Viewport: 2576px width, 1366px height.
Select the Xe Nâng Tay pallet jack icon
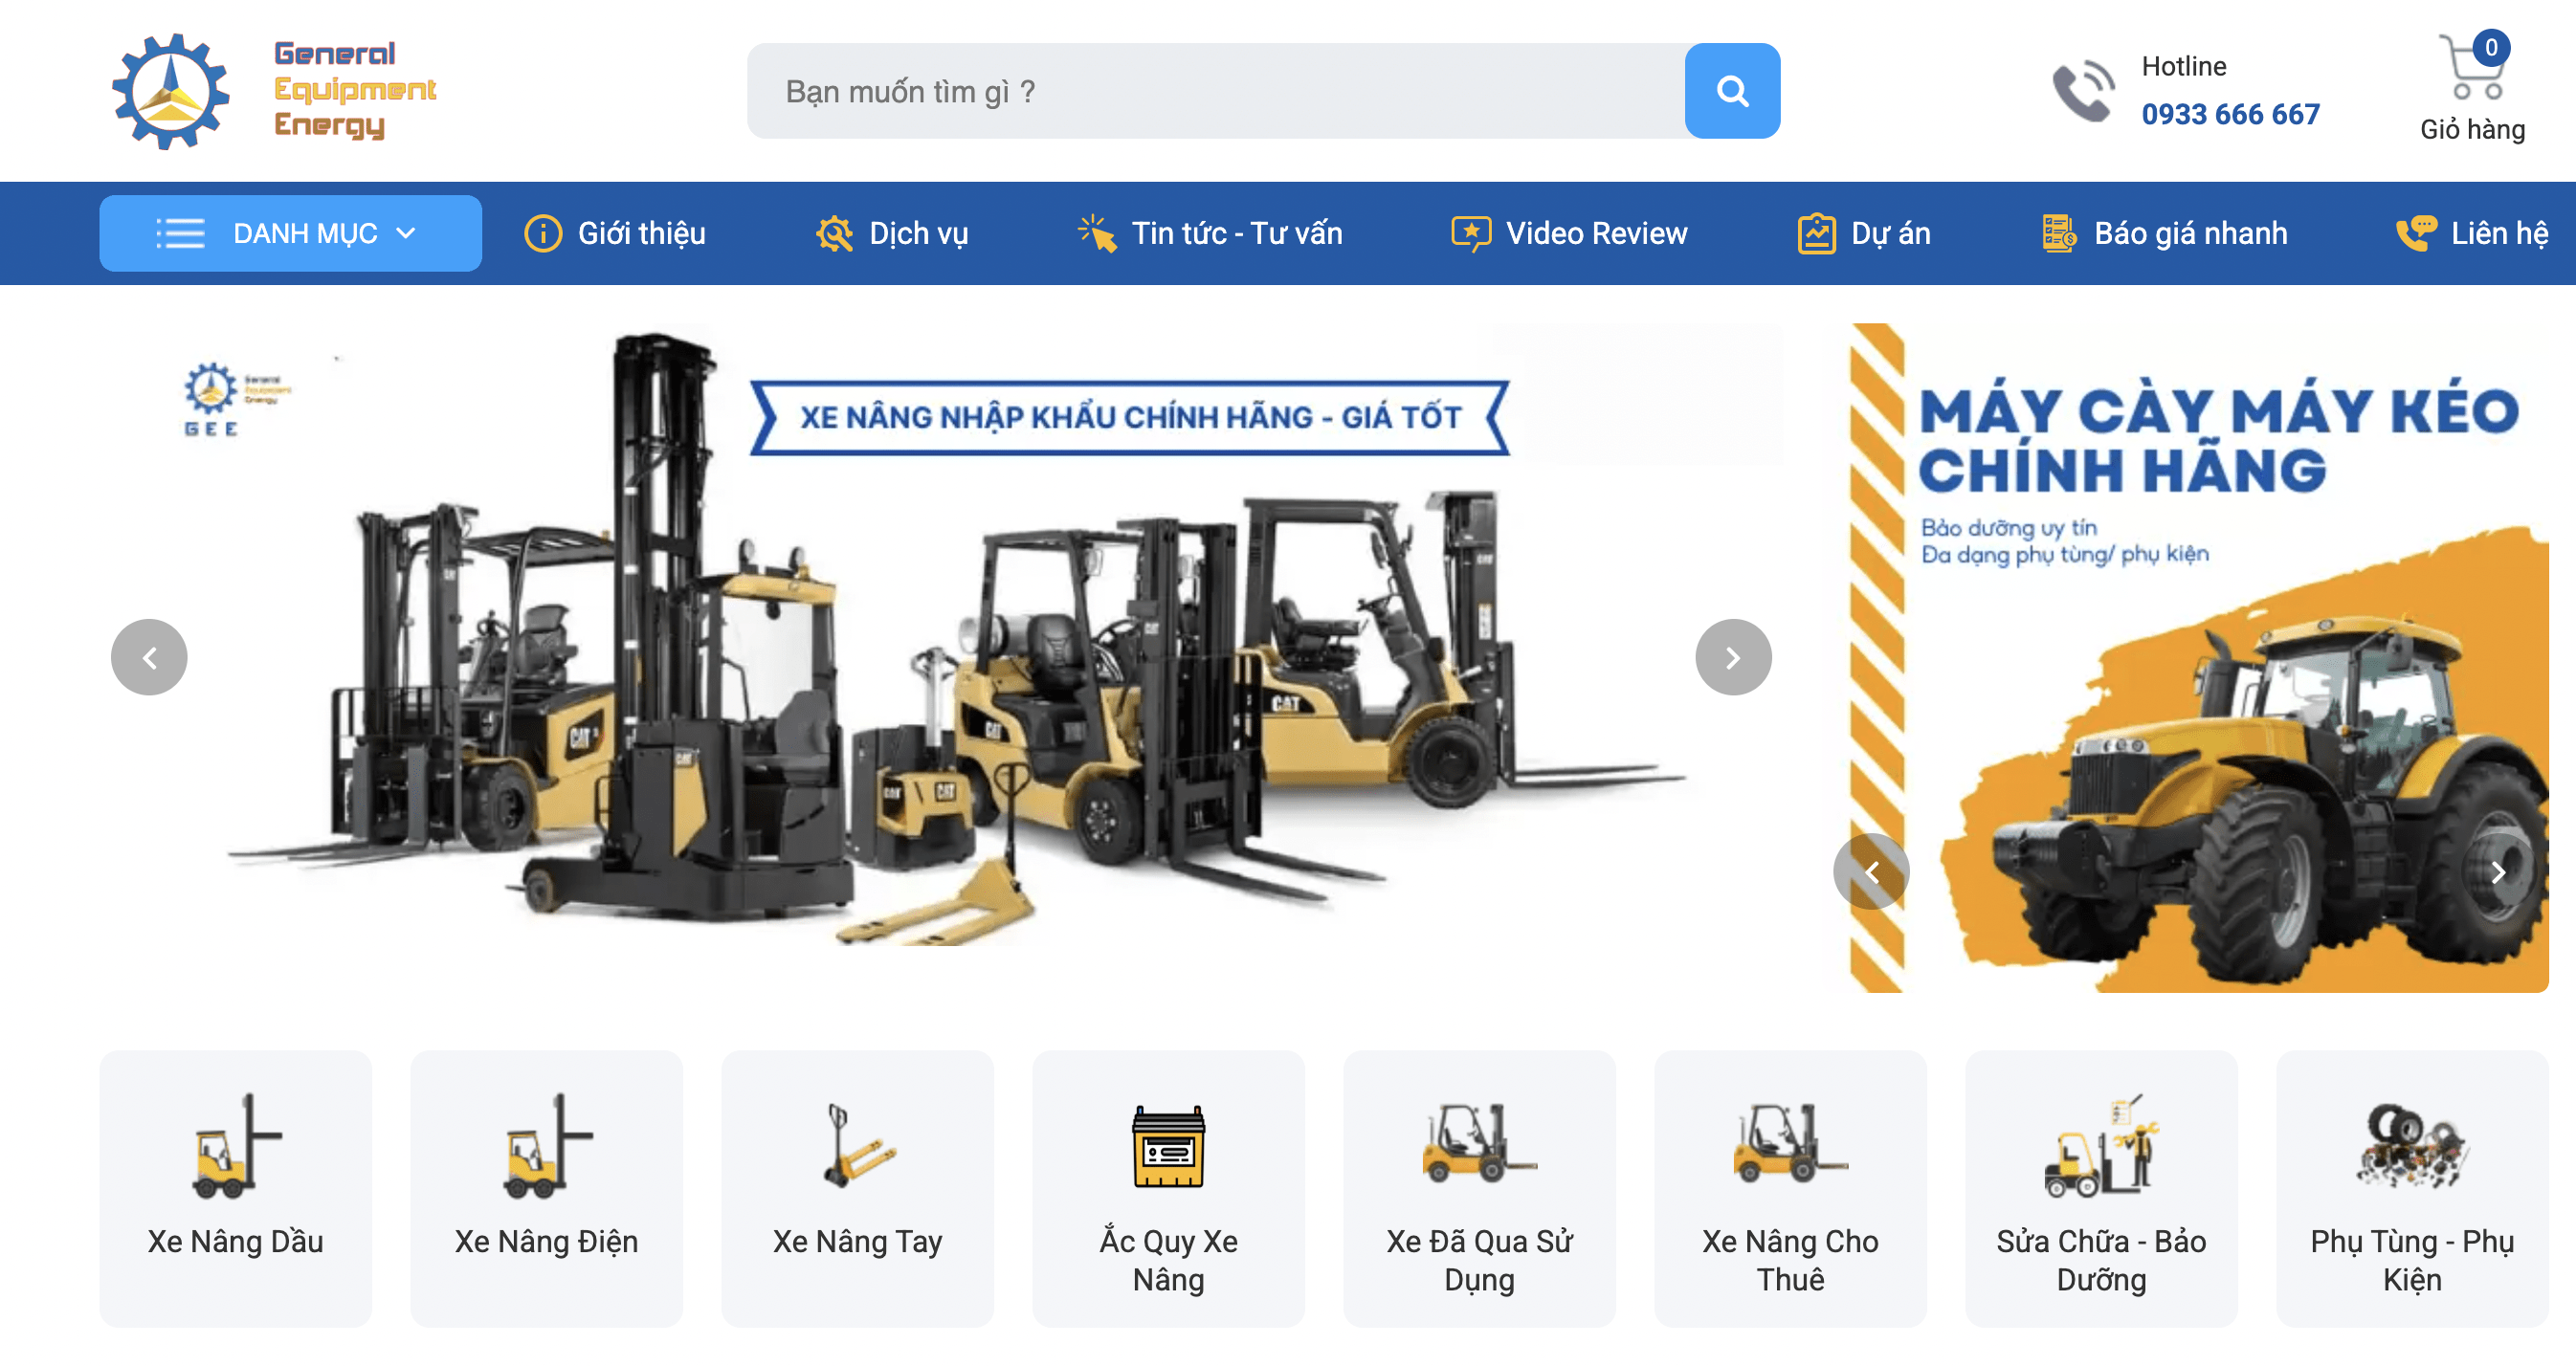coord(858,1146)
